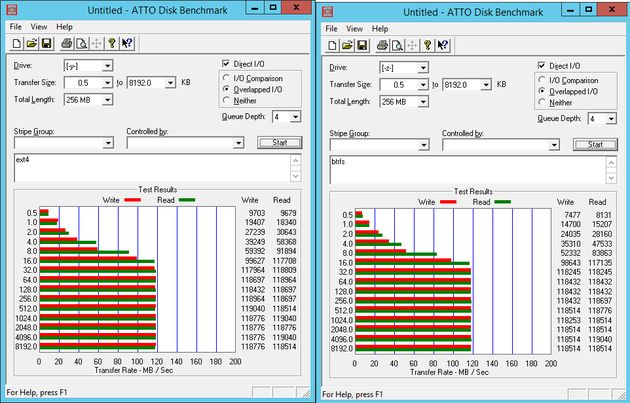This screenshot has width=630, height=403.
Task: Select Neither radio in right window
Action: point(542,102)
